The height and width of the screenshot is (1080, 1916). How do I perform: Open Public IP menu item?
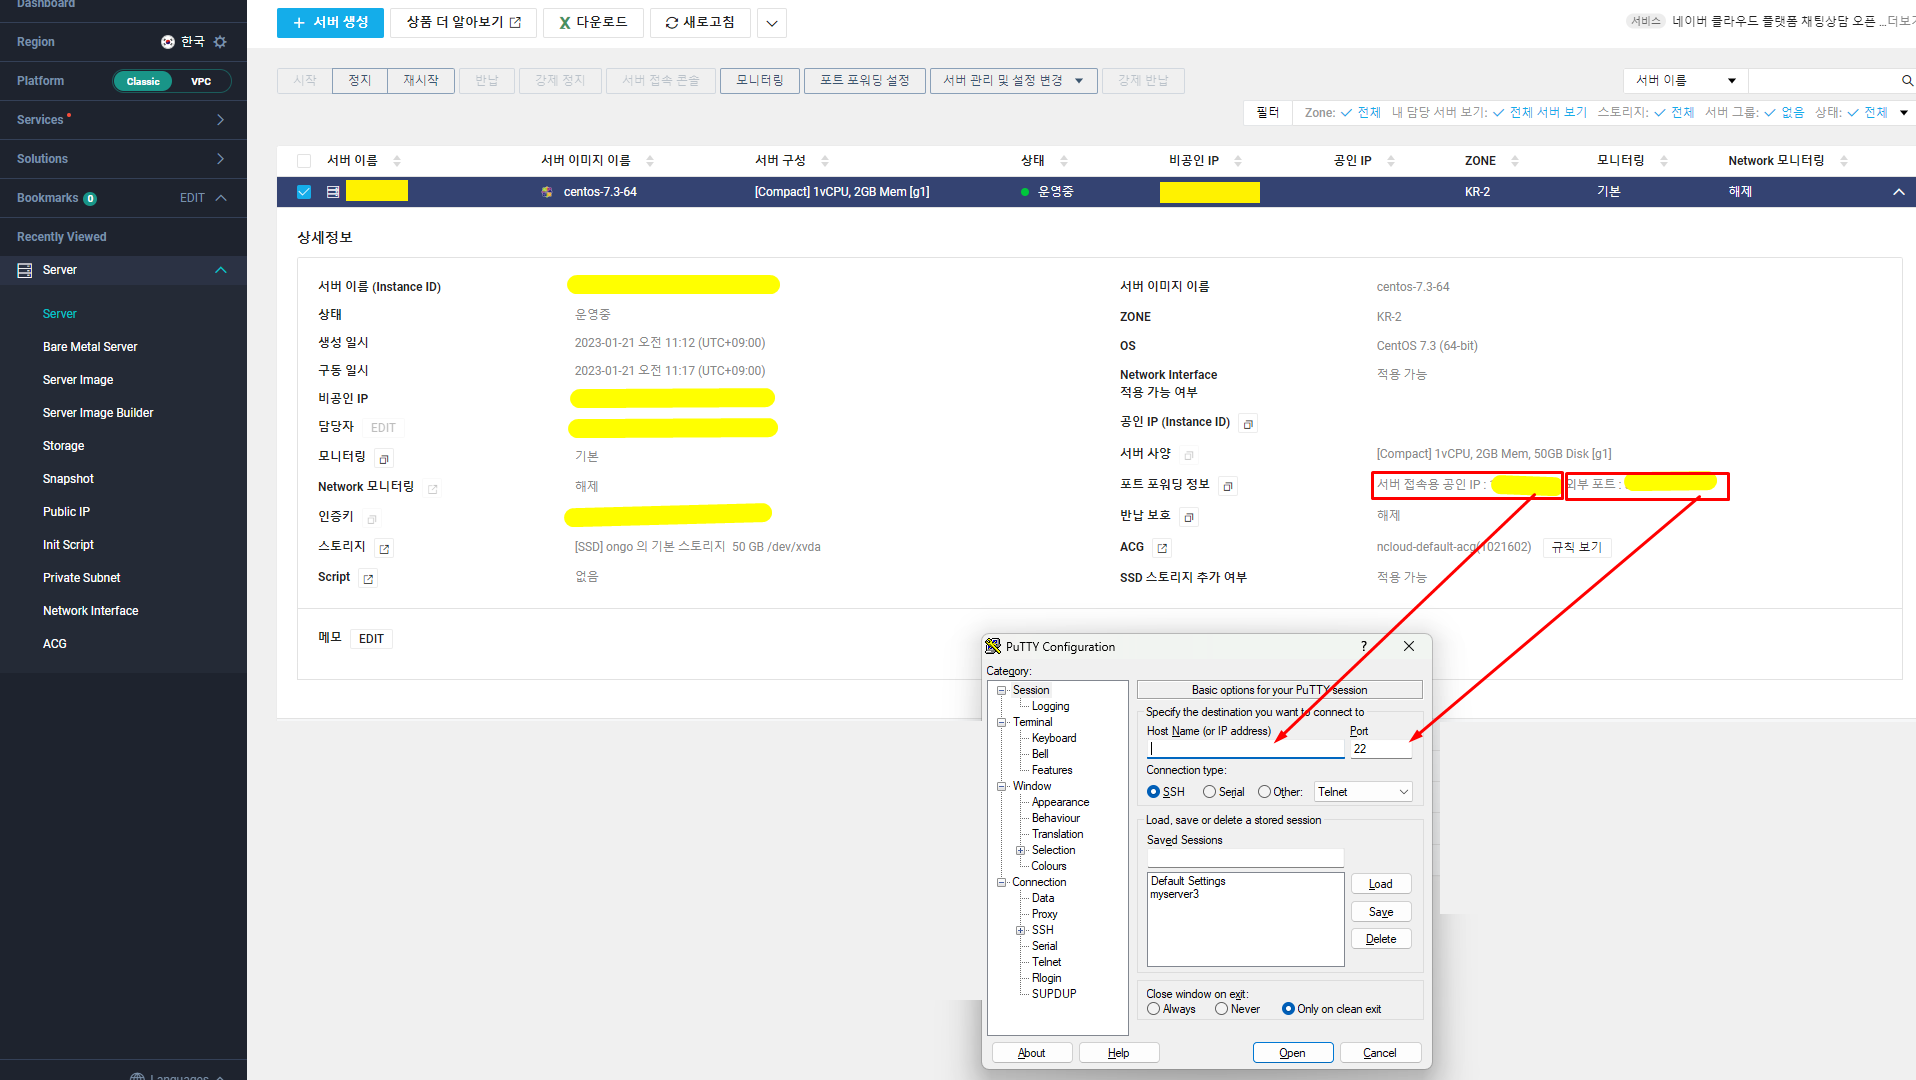click(x=66, y=512)
